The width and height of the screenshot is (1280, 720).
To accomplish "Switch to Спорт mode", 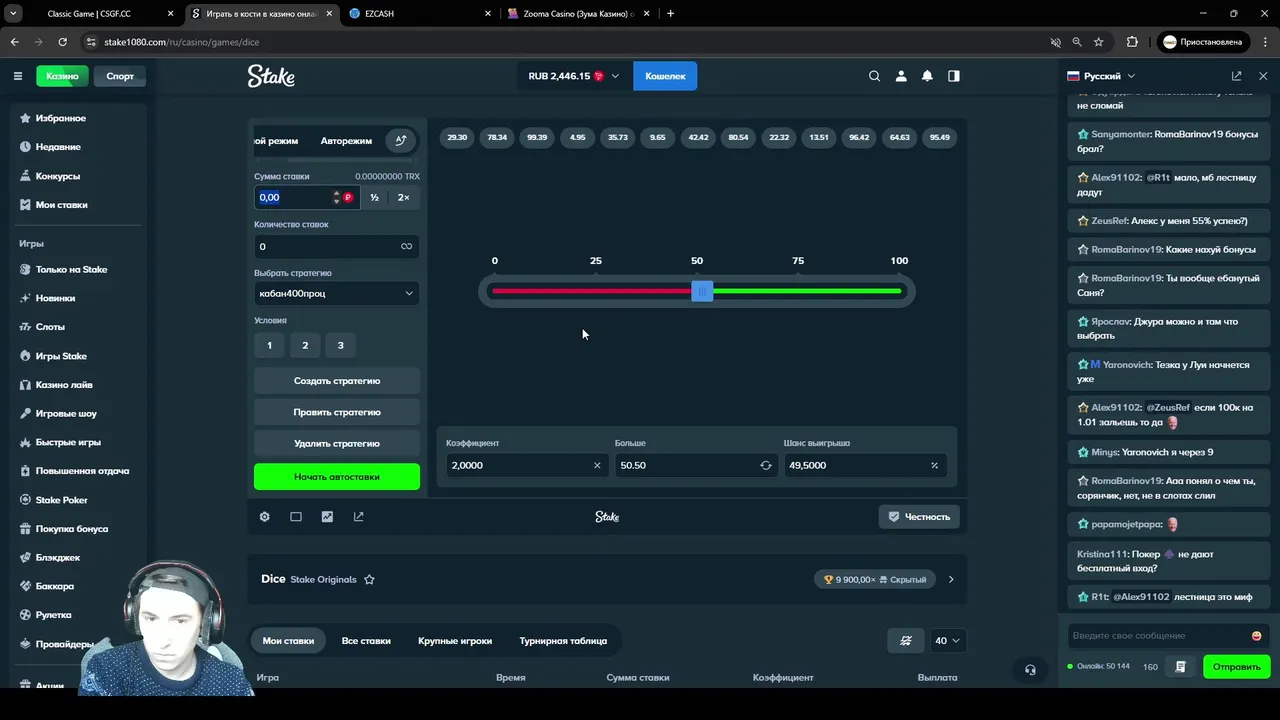I will (120, 76).
